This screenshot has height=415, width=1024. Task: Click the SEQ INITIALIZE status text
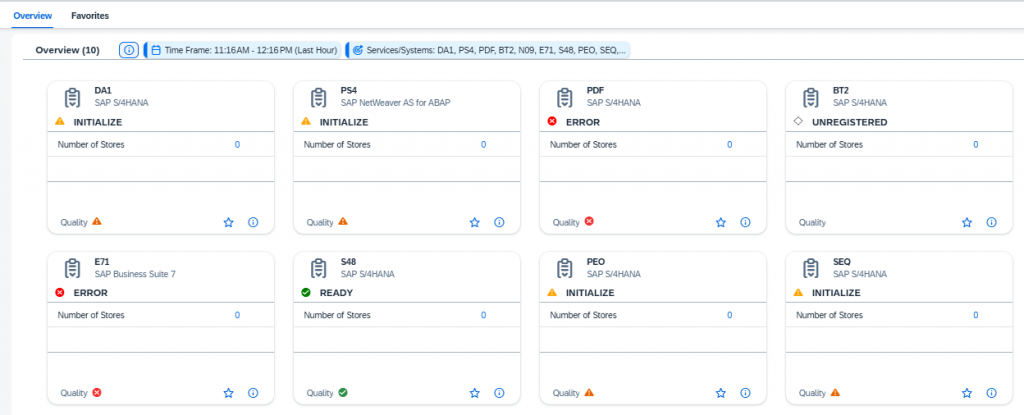click(837, 293)
